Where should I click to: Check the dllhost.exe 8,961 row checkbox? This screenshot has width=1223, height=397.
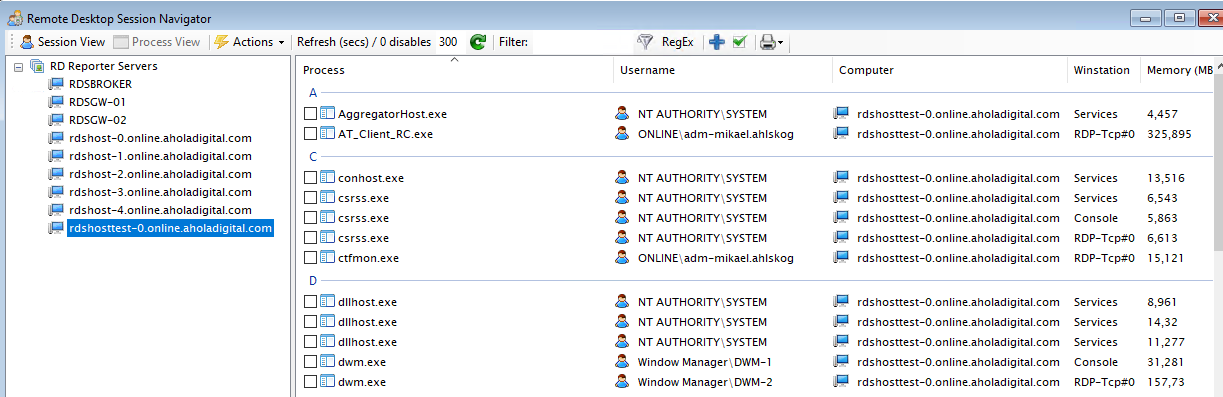coord(310,302)
